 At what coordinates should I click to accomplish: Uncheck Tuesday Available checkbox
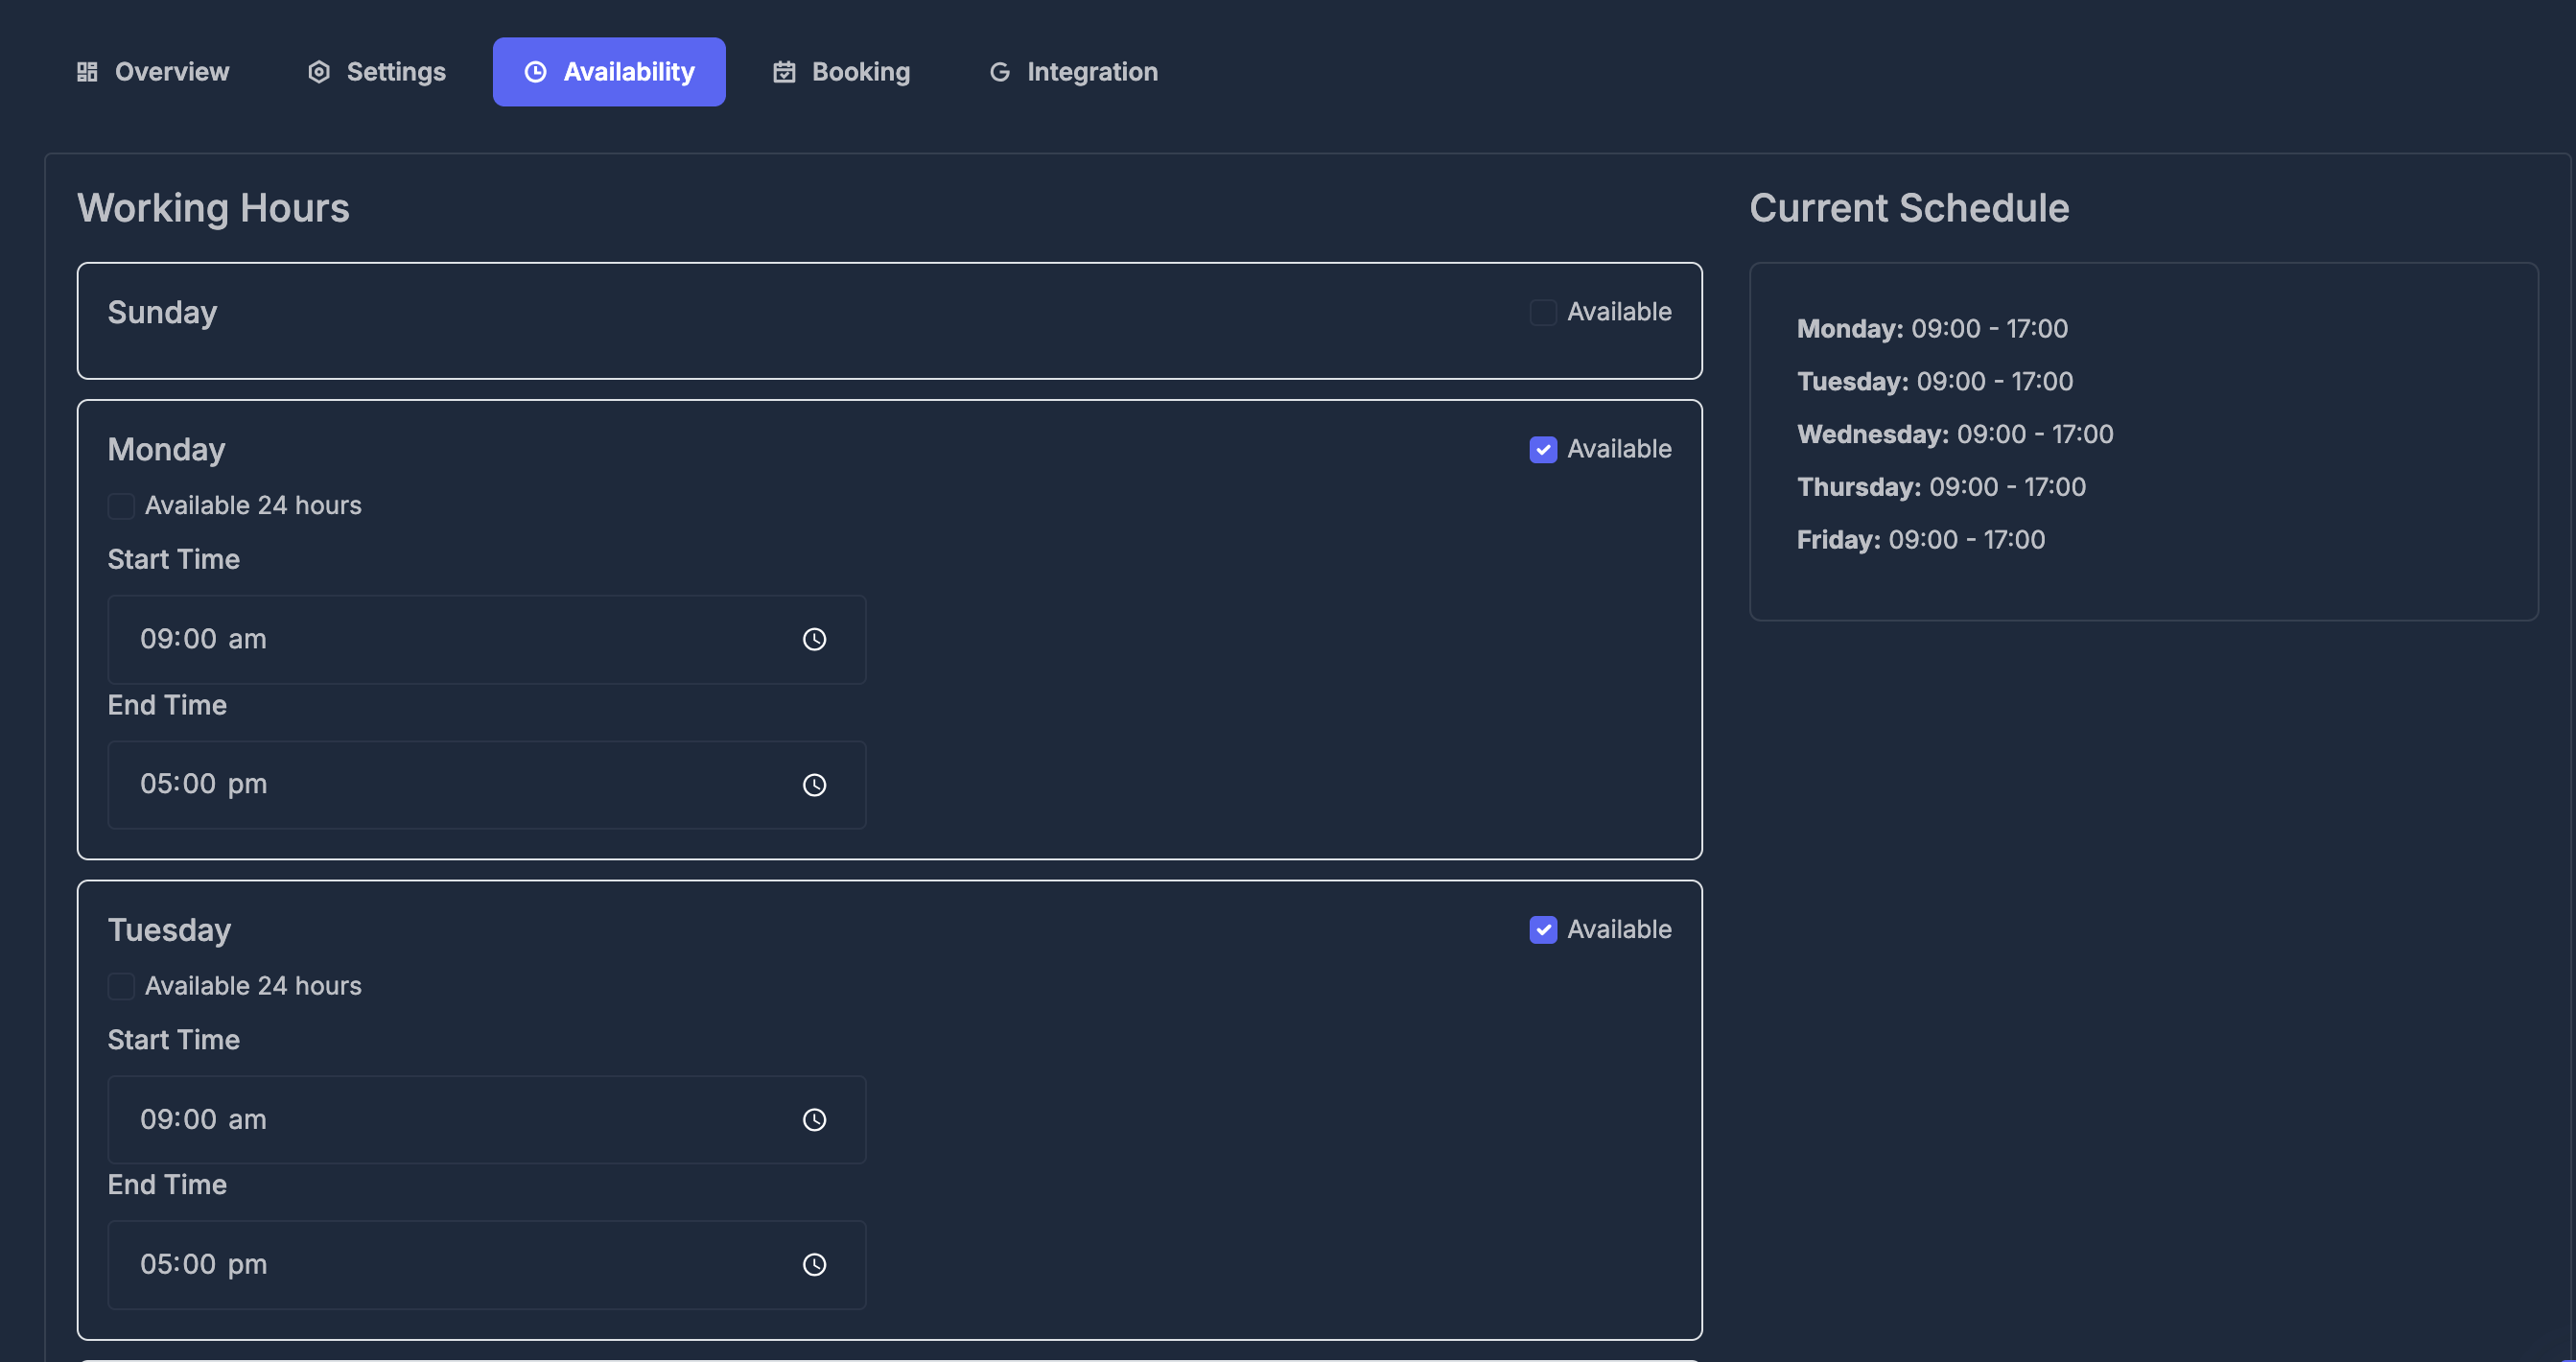click(1543, 930)
